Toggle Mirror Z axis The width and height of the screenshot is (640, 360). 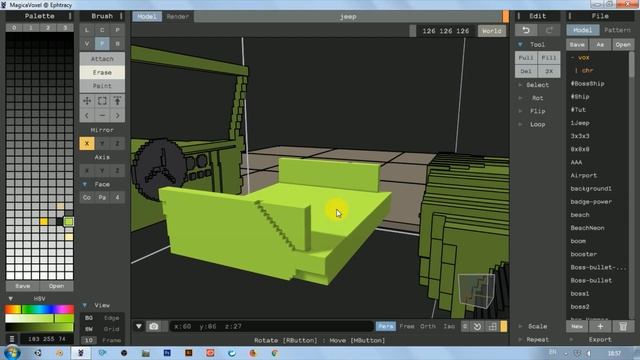[118, 143]
